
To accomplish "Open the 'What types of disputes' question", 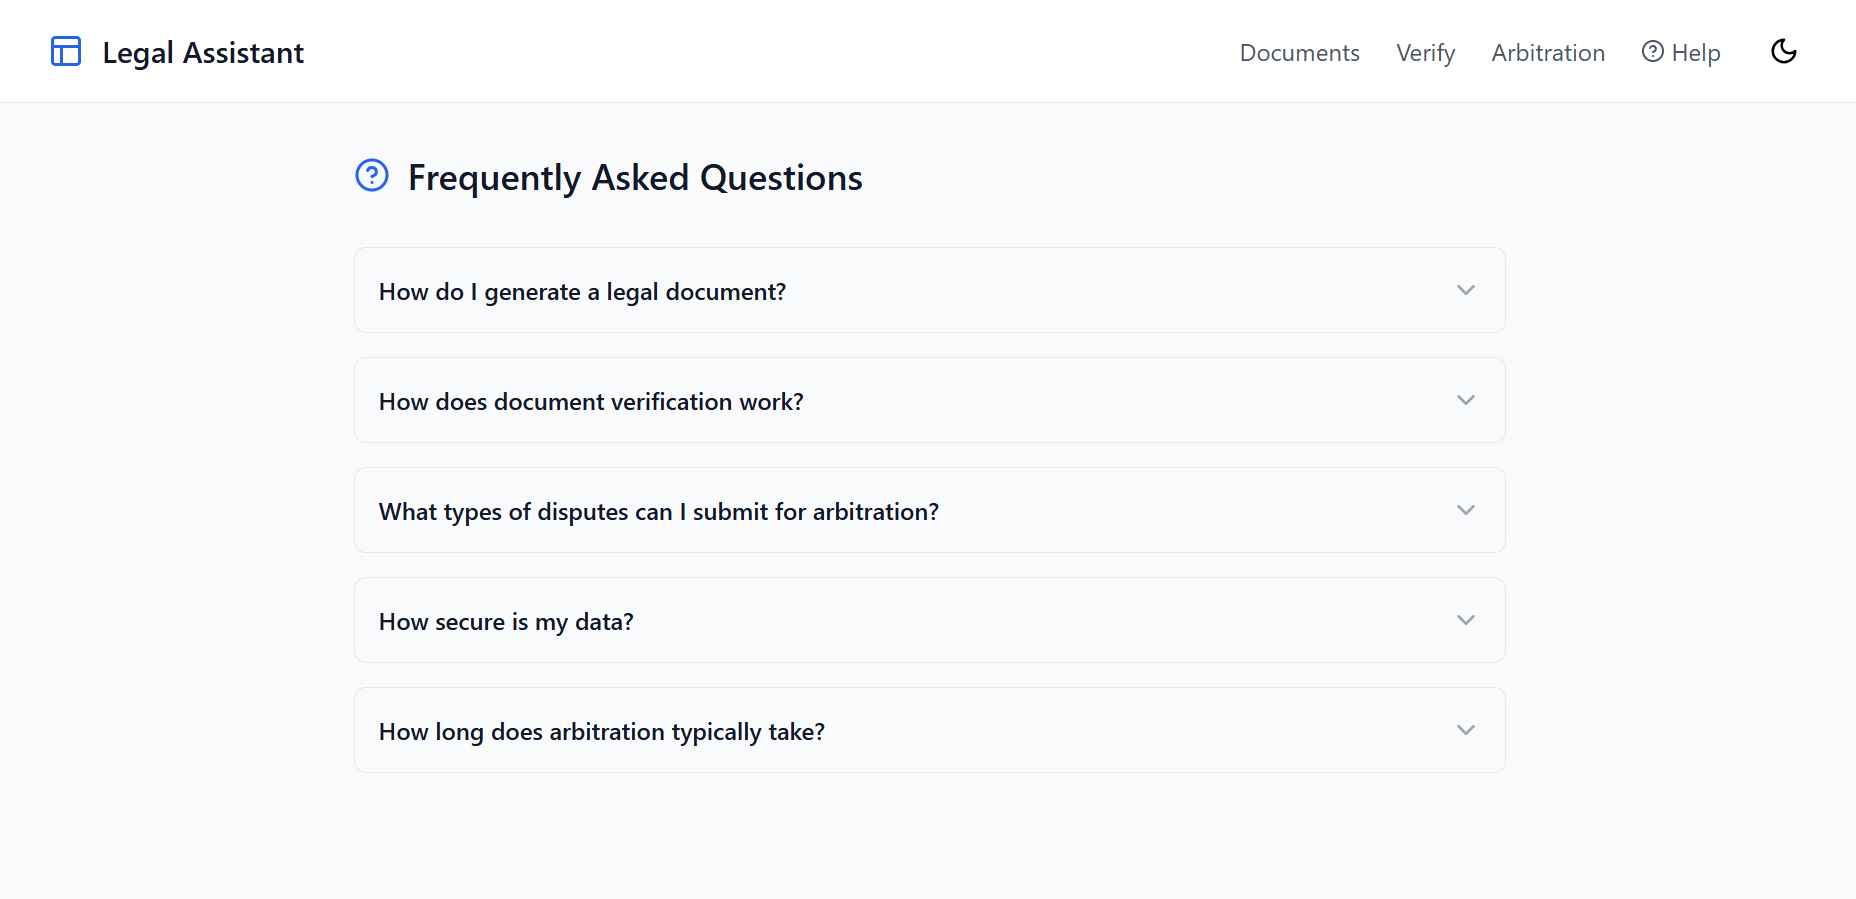I will tap(658, 512).
